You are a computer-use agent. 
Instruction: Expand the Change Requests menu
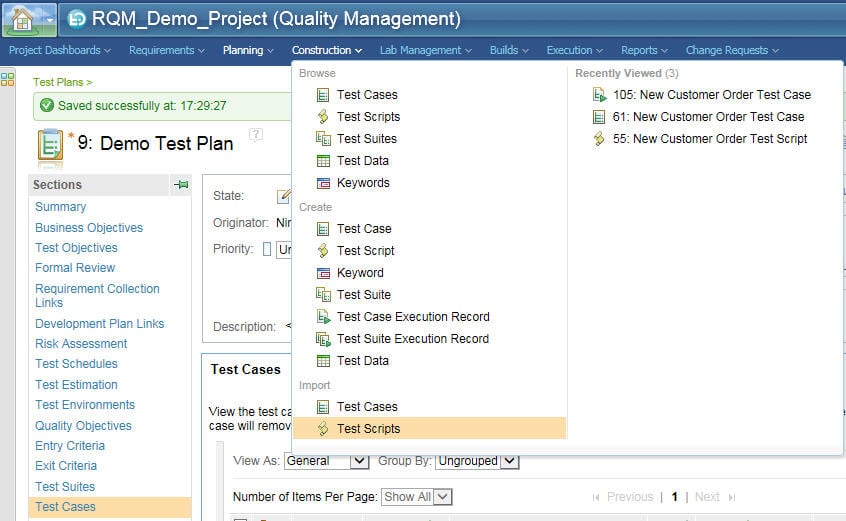732,50
